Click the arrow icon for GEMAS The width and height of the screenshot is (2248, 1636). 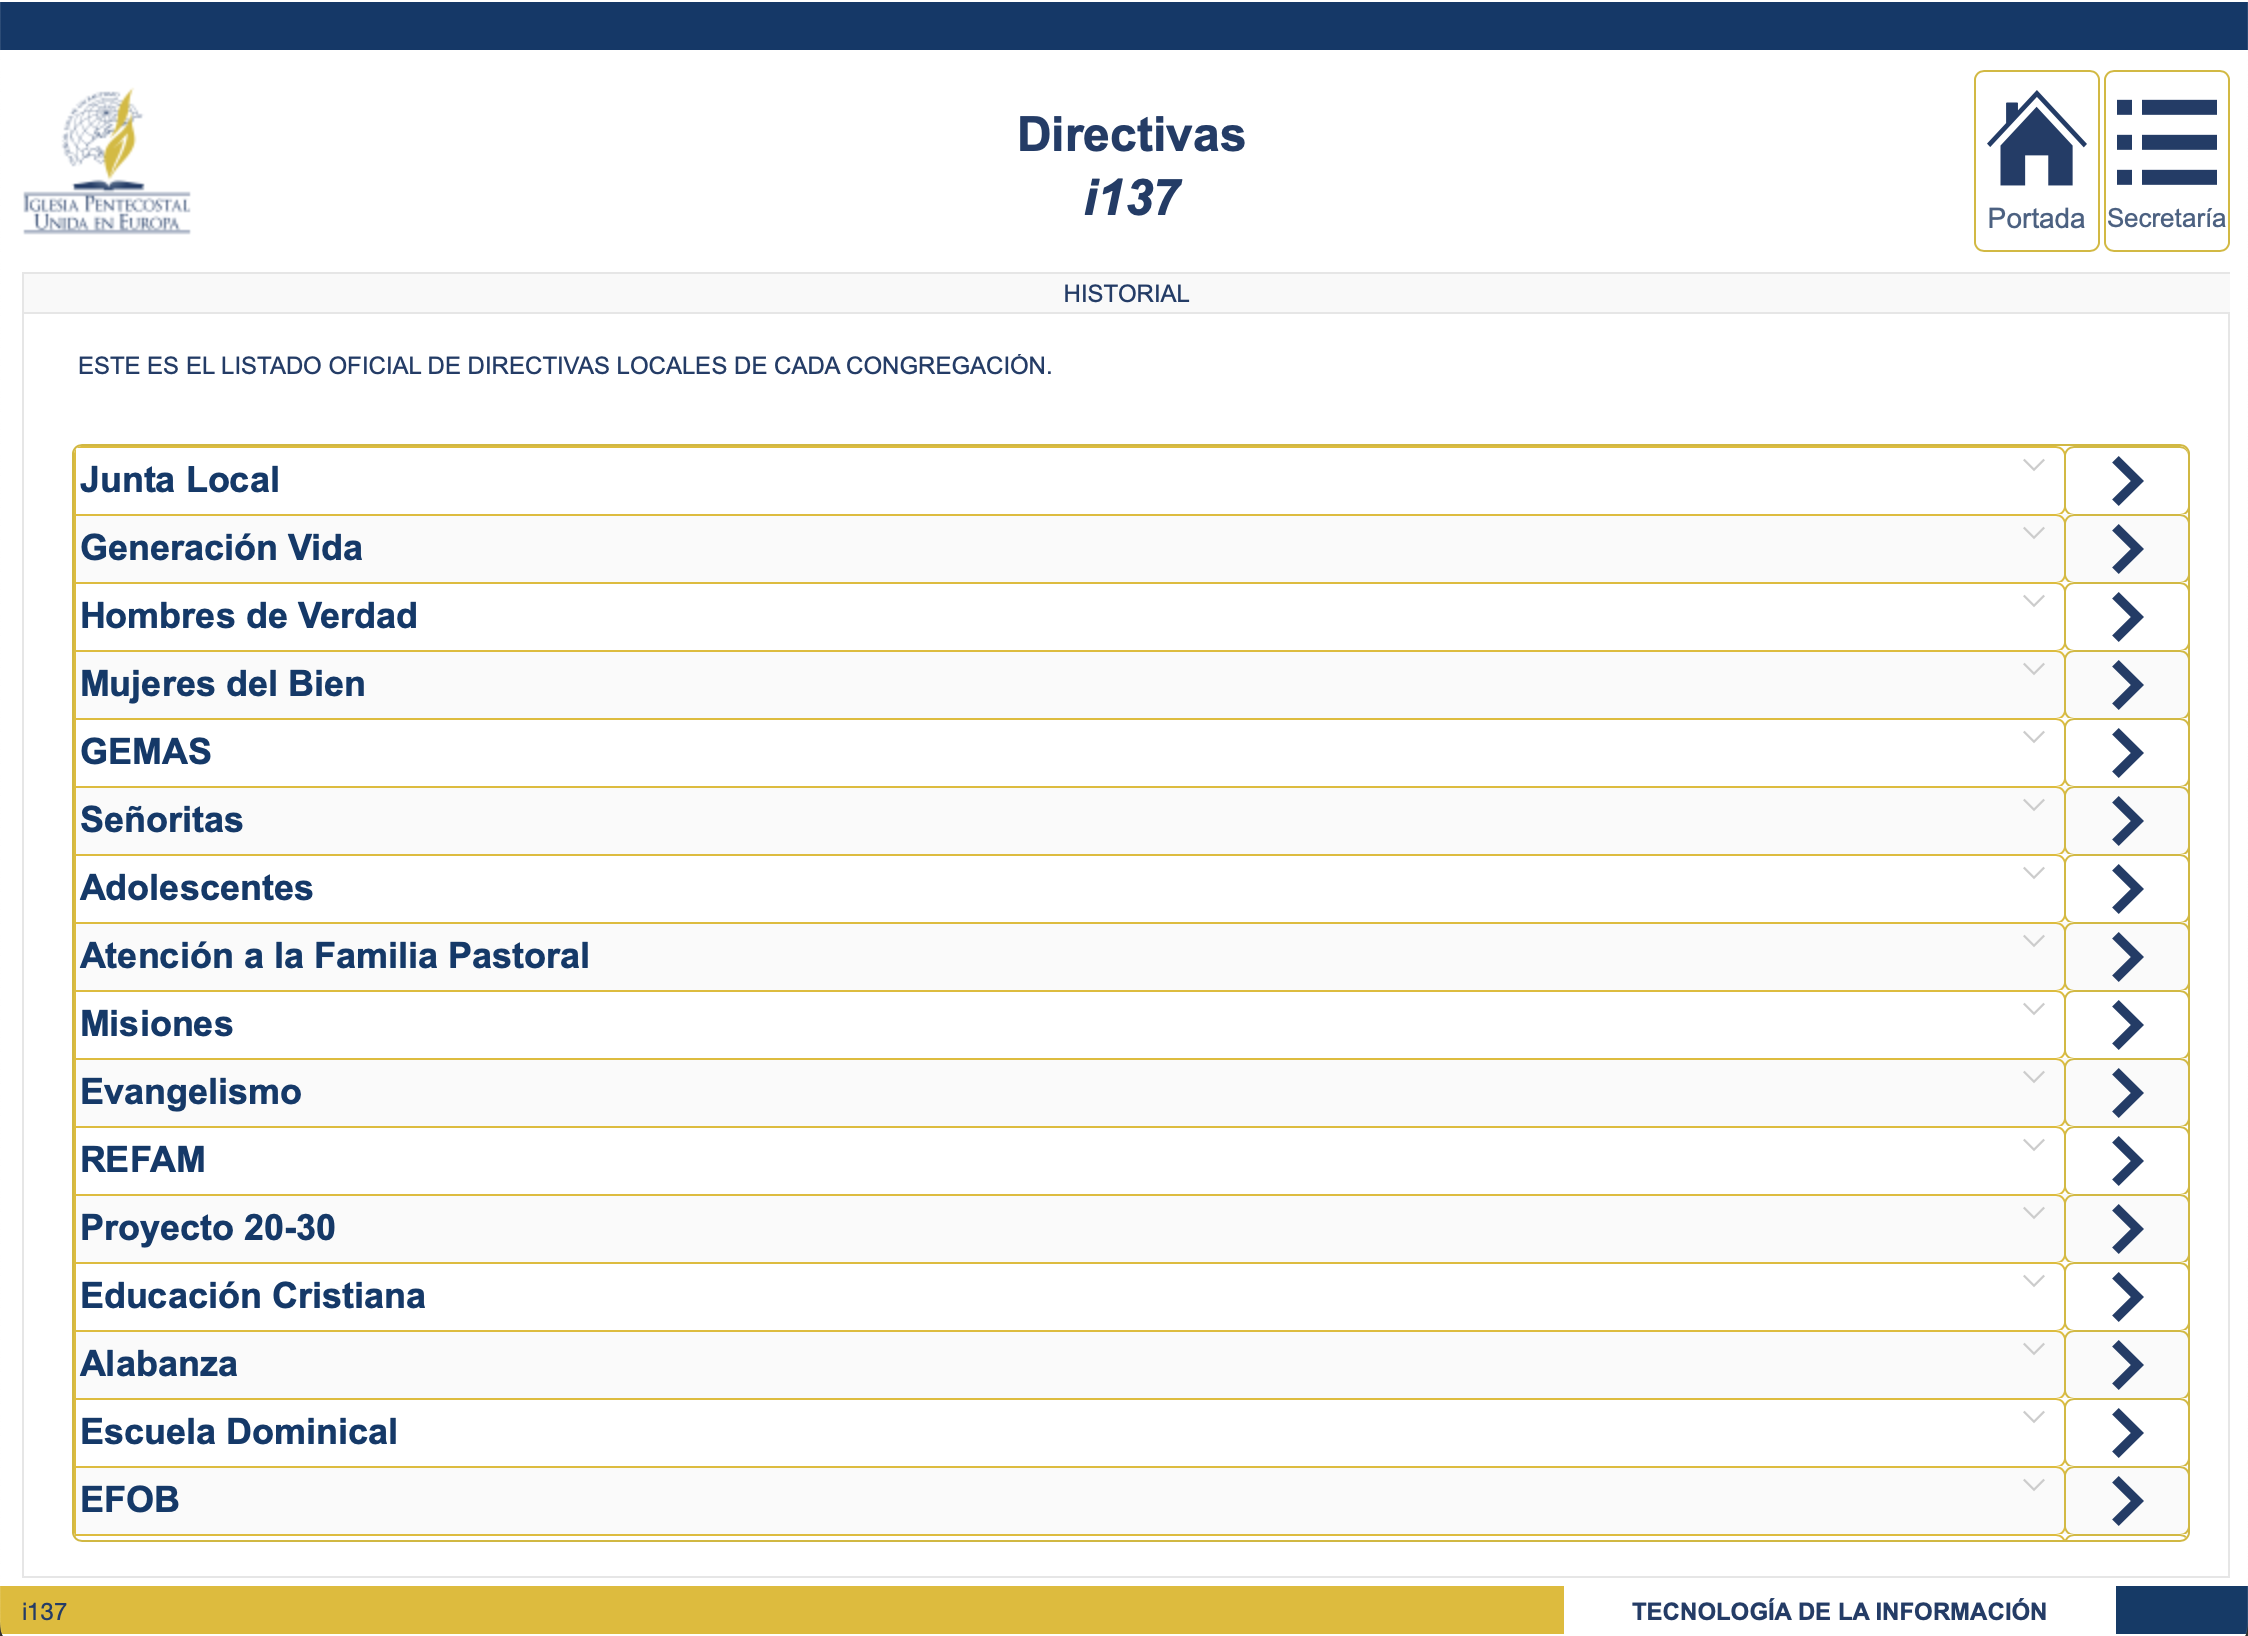2126,753
